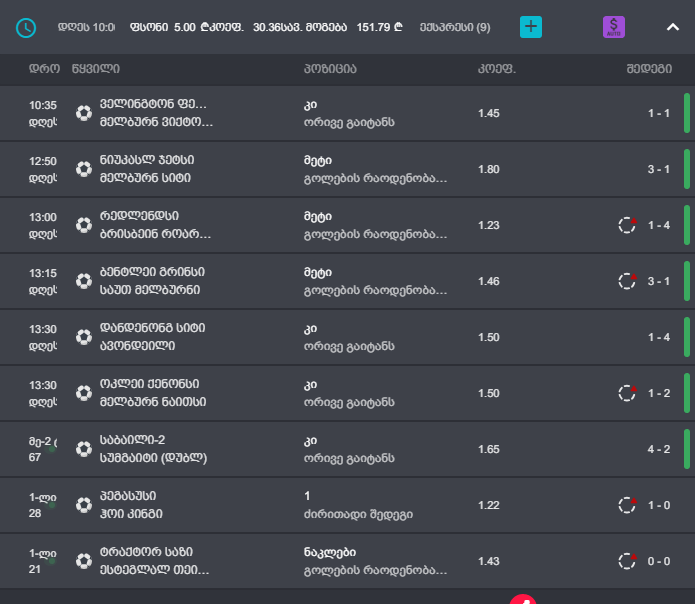Image resolution: width=695 pixels, height=604 pixels.
Task: Click the 30.36 total odds value
Action: [x=267, y=27]
